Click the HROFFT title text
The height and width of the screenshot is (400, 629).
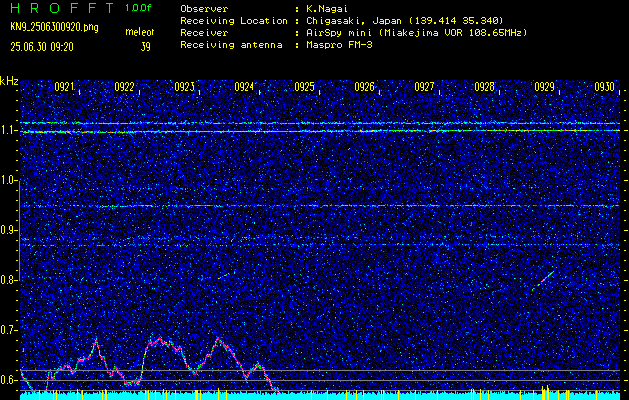pyautogui.click(x=62, y=8)
